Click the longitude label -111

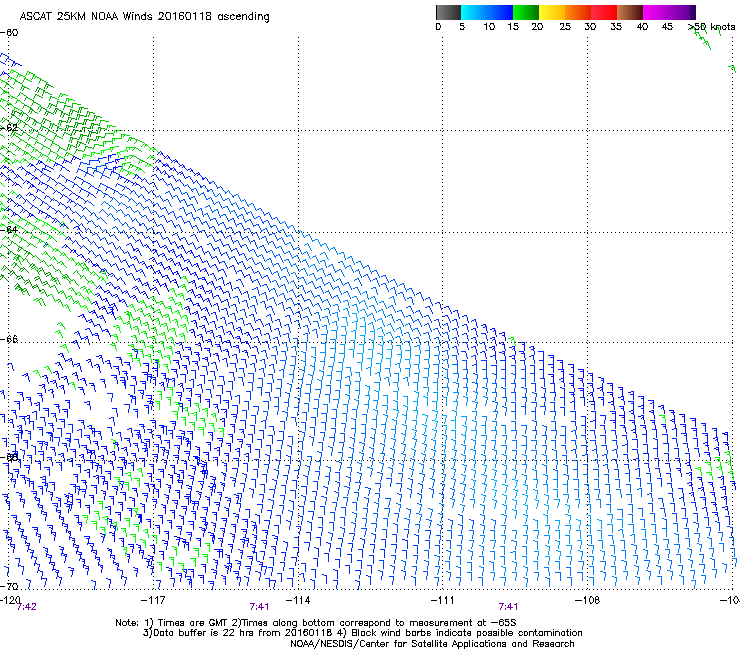[443, 600]
